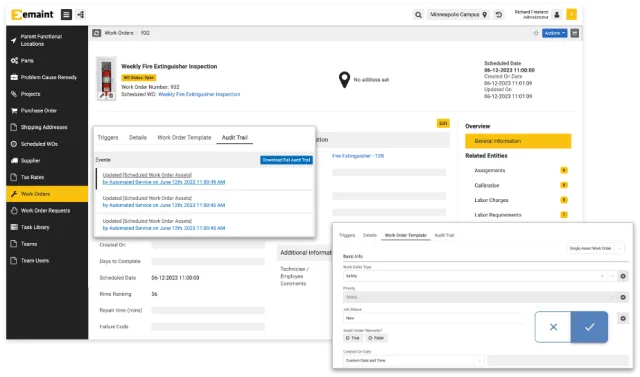This screenshot has width=640, height=377.
Task: Click the map pin beside No address set
Action: tap(344, 80)
